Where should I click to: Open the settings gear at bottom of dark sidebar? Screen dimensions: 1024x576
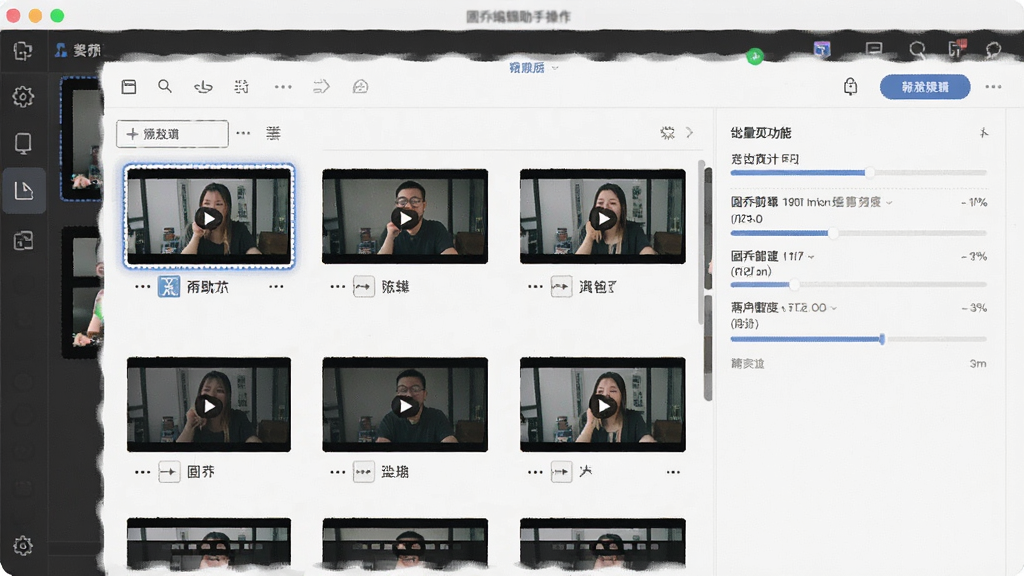pyautogui.click(x=23, y=545)
